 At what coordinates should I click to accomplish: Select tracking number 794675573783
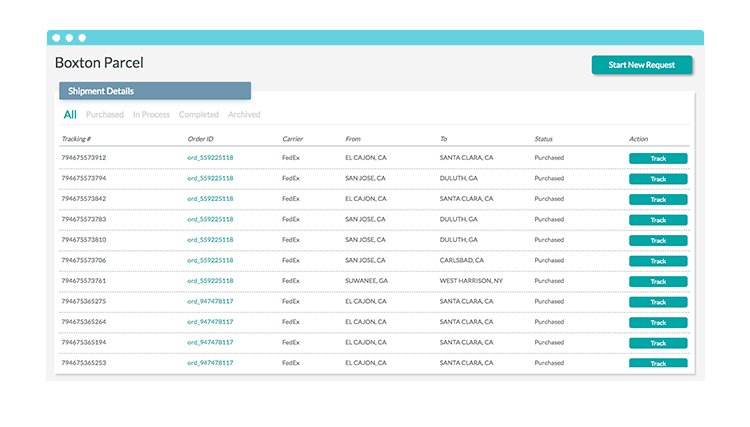click(84, 219)
